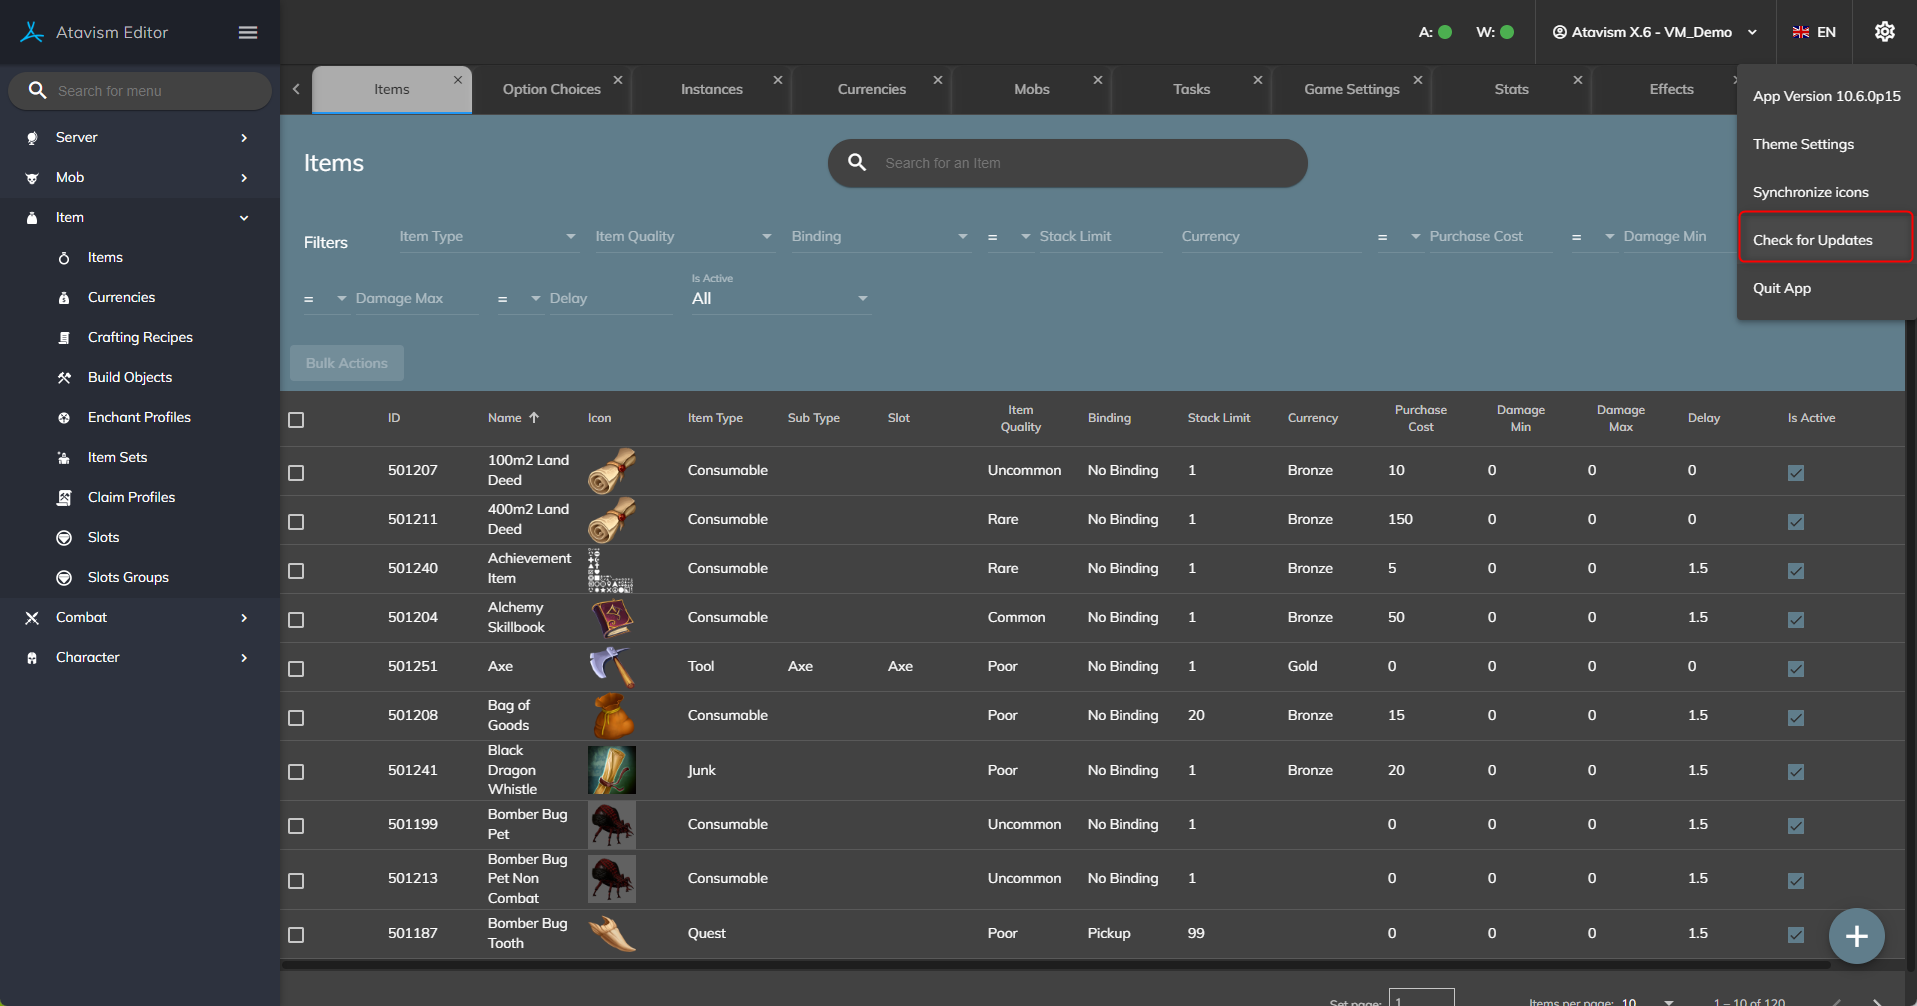Open Enchant Profiles in sidebar
Screen dimensions: 1917x1006
point(139,418)
